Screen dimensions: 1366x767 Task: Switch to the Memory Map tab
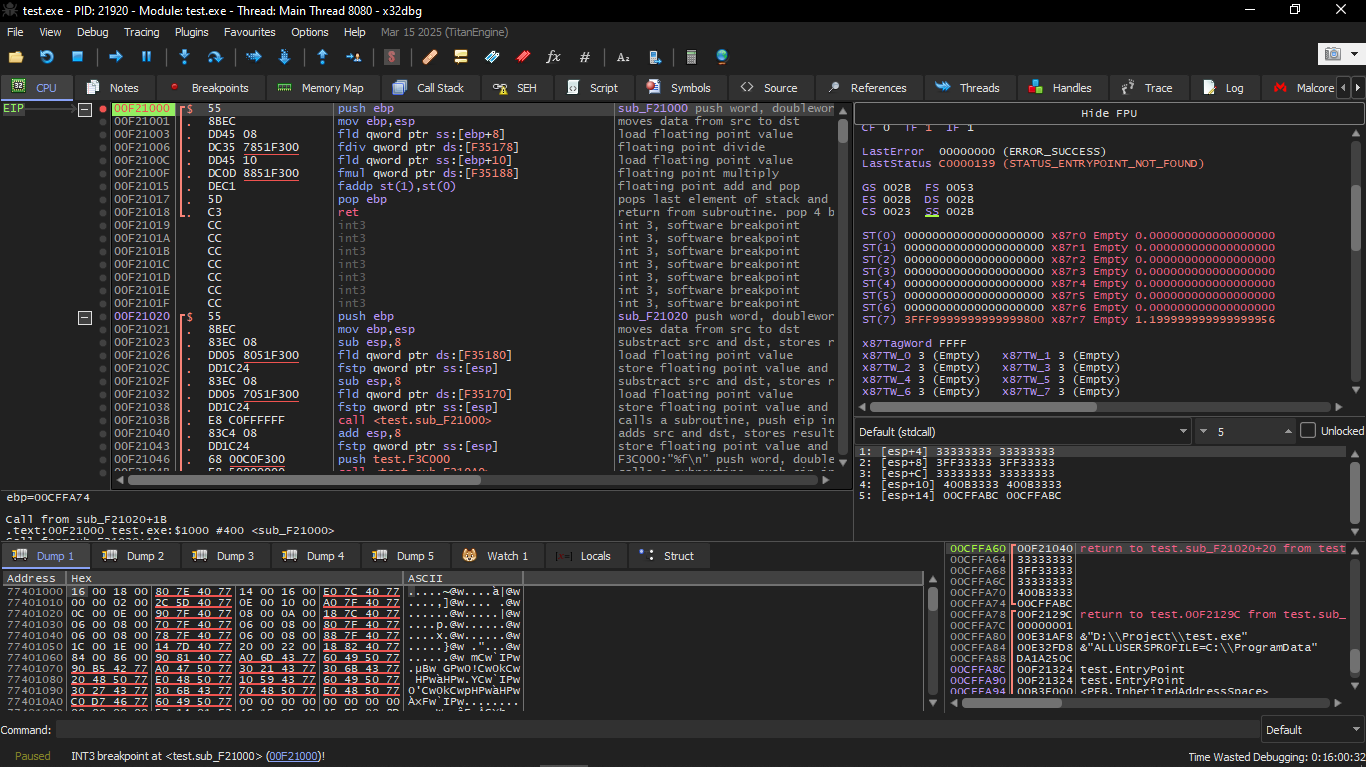[322, 88]
